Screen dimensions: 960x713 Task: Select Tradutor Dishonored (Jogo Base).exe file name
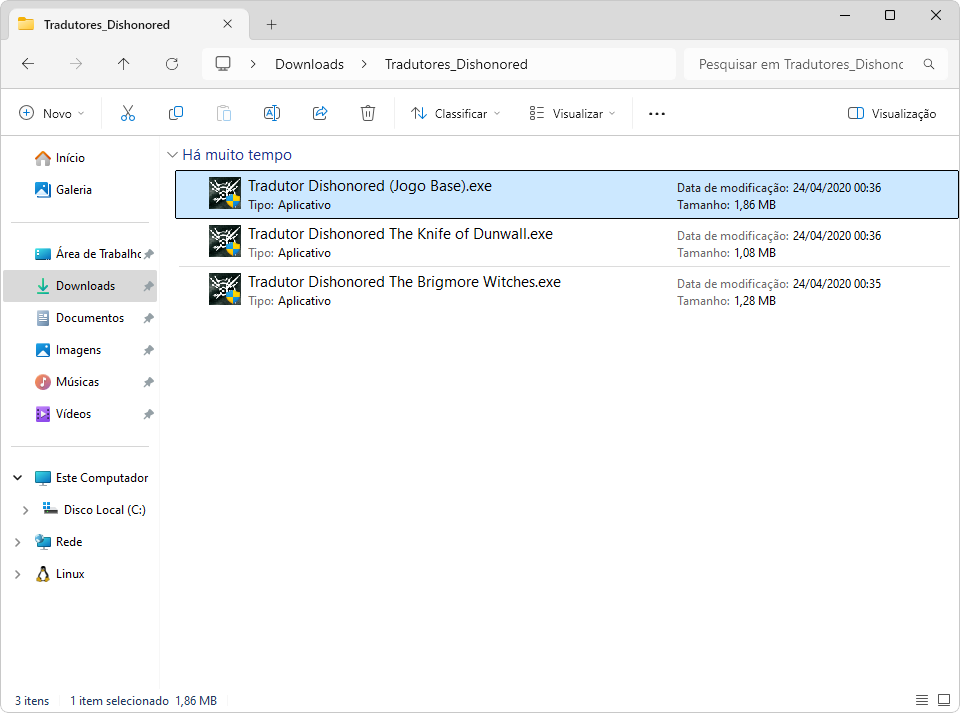coord(370,186)
